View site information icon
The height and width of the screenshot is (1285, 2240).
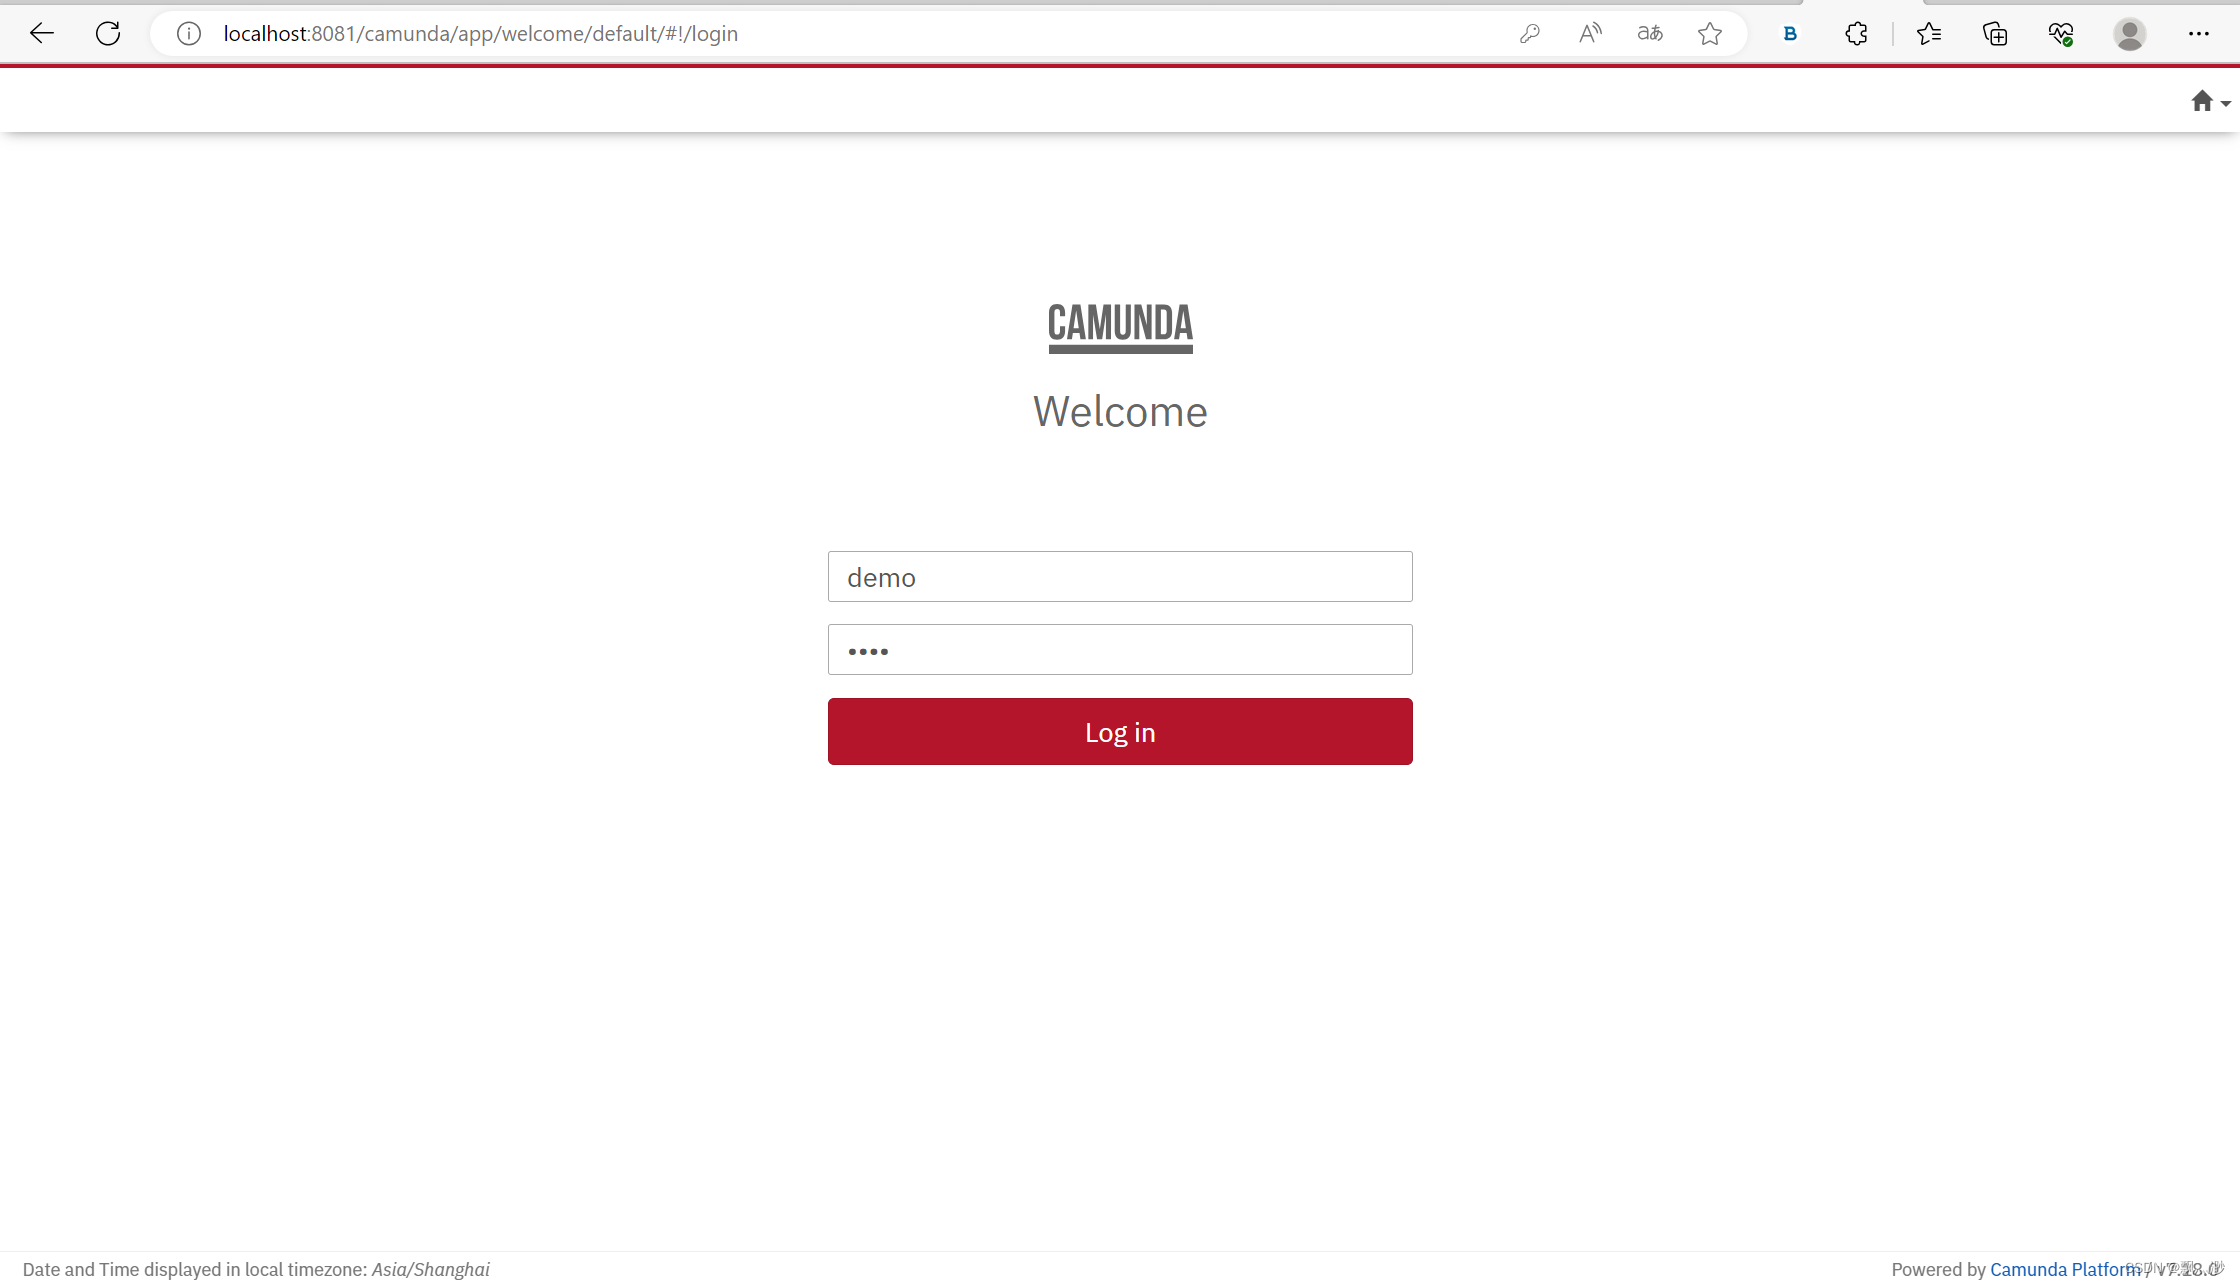188,33
